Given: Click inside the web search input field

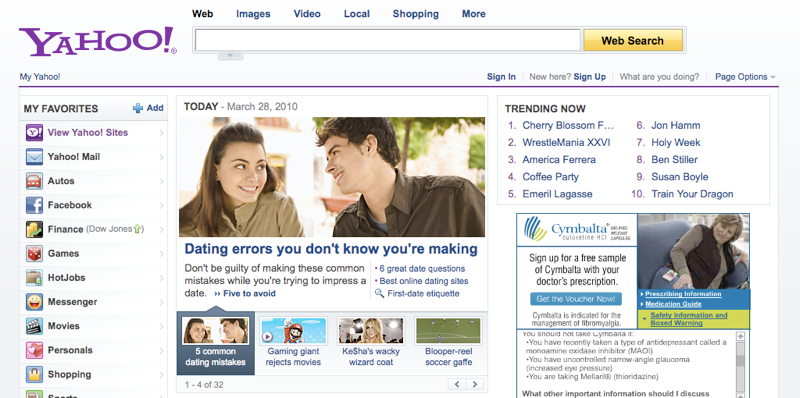Looking at the screenshot, I should (388, 40).
